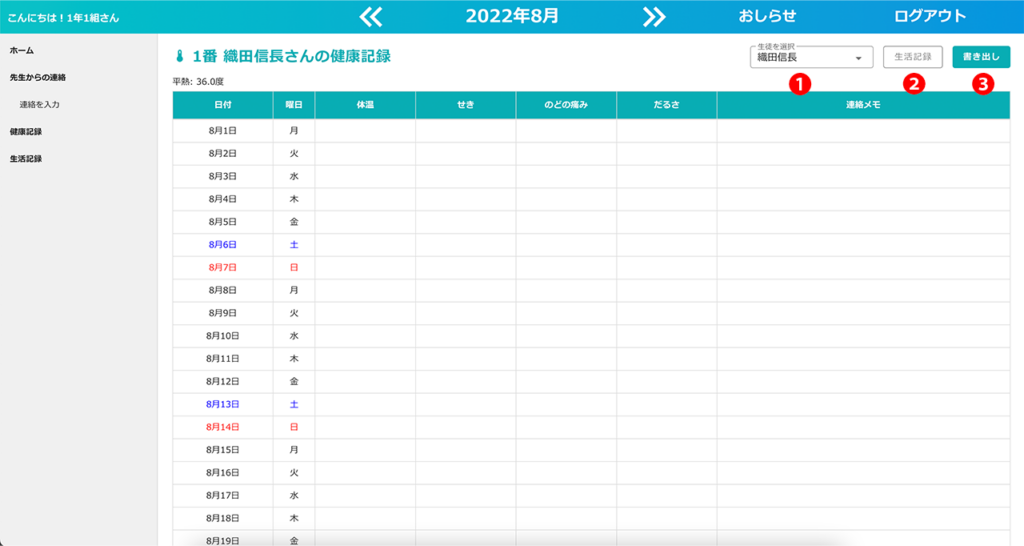Image resolution: width=1024 pixels, height=546 pixels.
Task: Click the thermometer icon beside the title
Action: tap(180, 57)
